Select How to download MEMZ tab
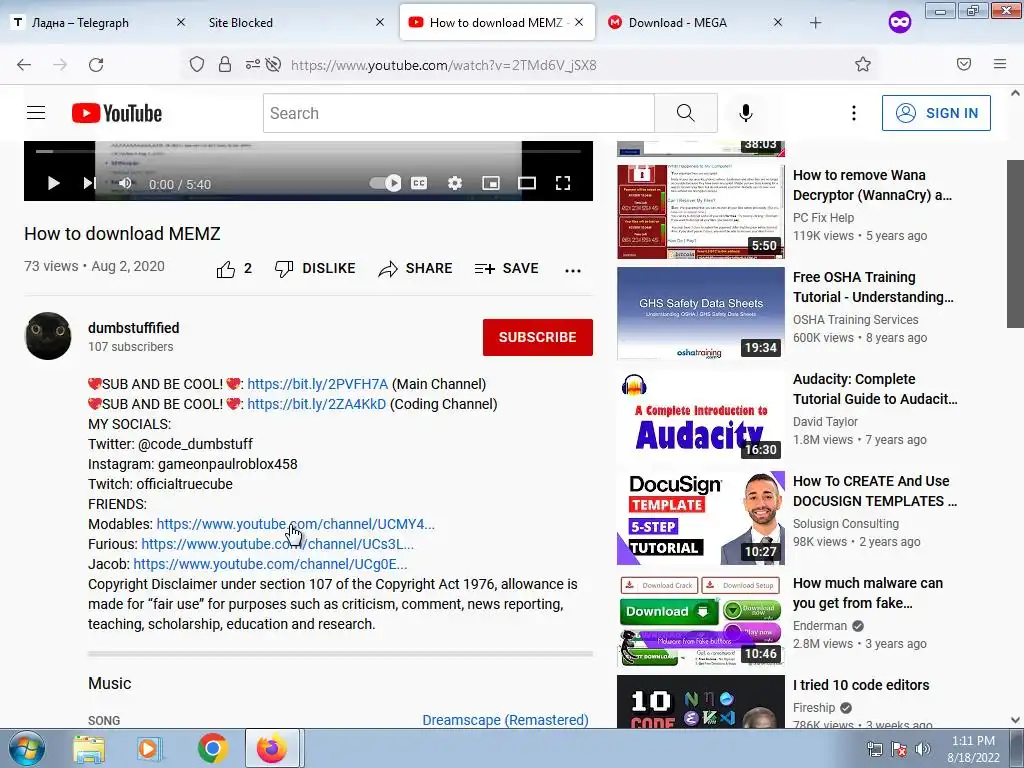Viewport: 1024px width, 768px height. pyautogui.click(x=496, y=22)
